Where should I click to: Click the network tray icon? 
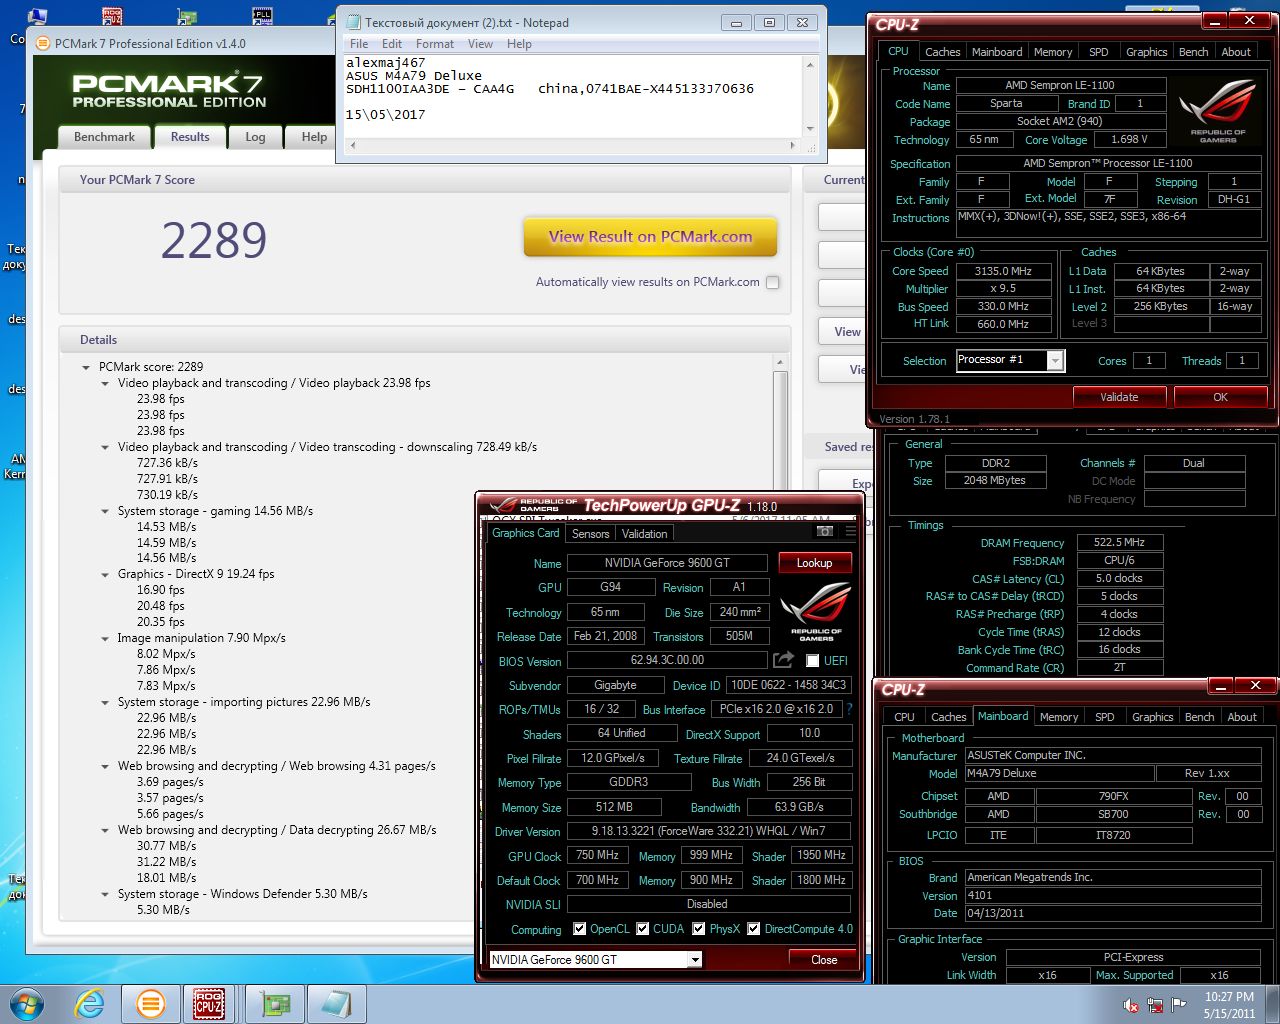tap(1155, 1004)
